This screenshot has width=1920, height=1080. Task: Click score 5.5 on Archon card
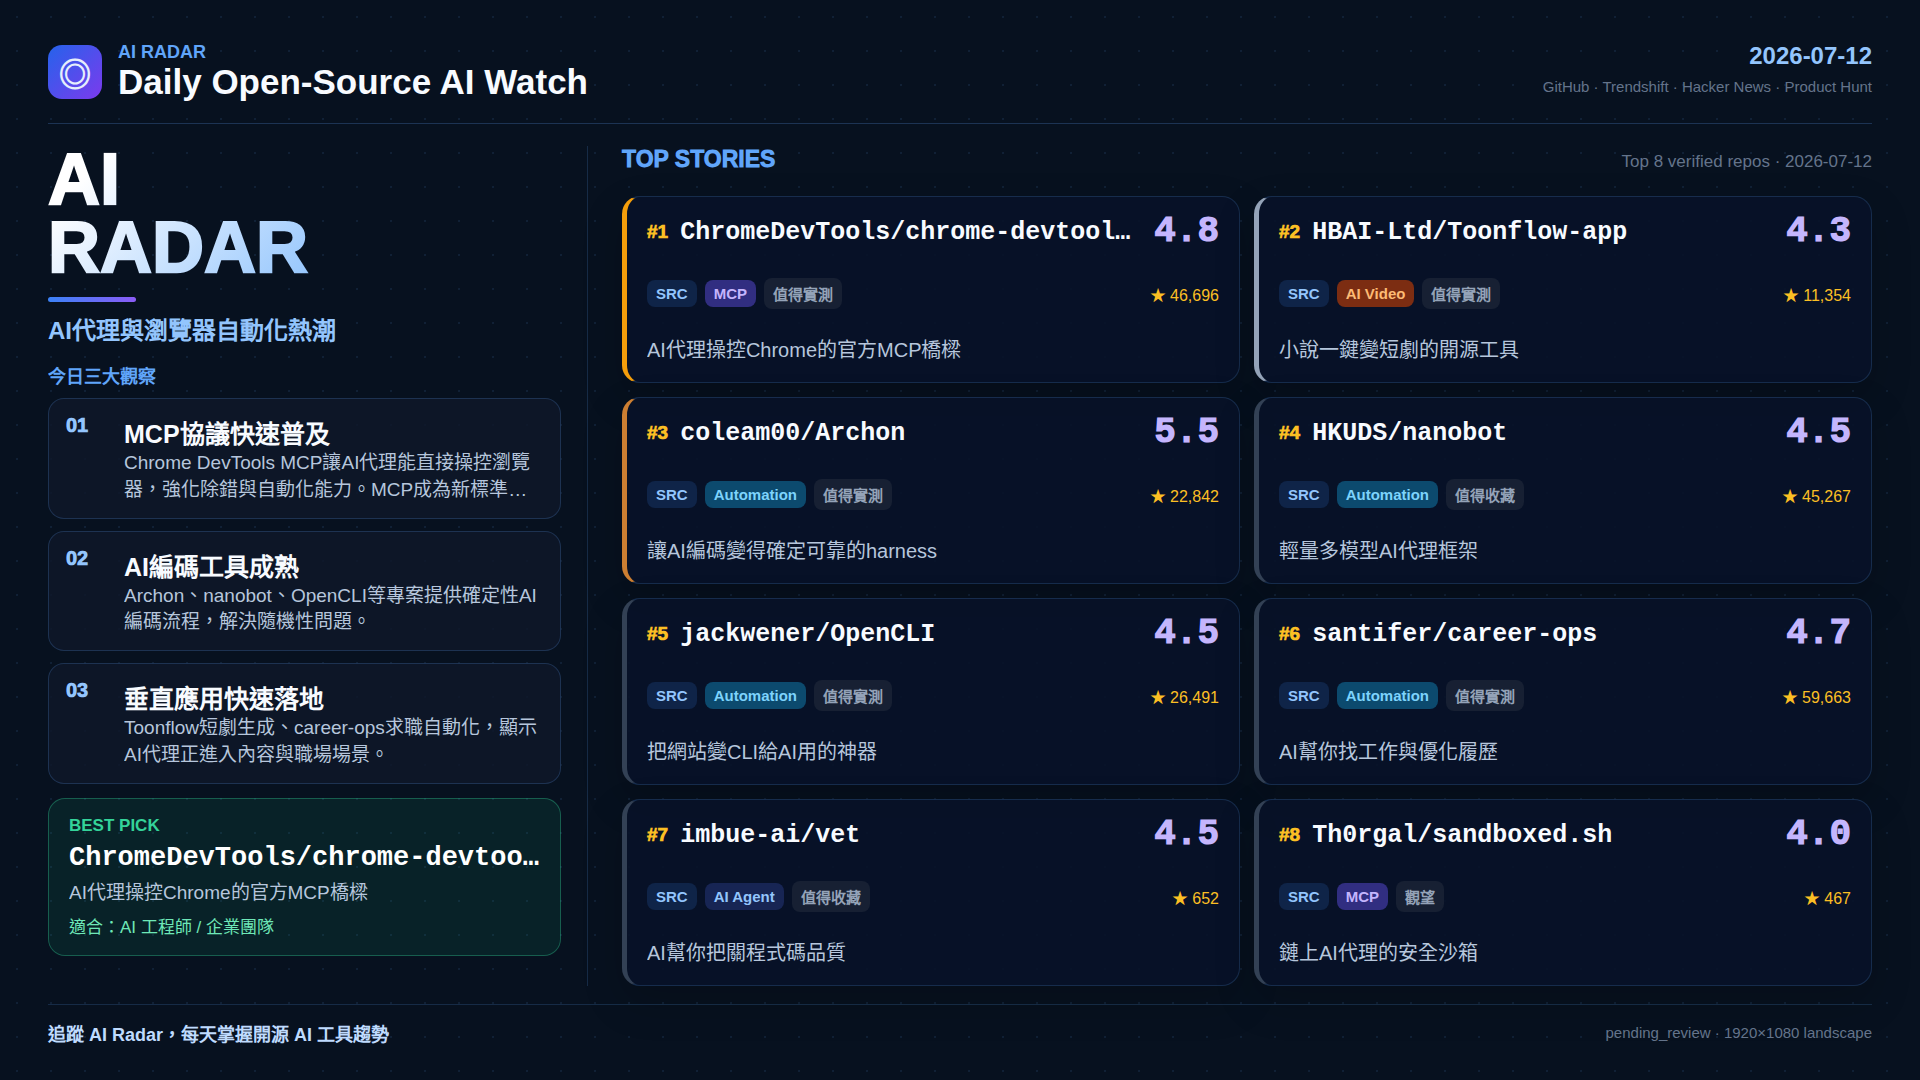coord(1186,431)
